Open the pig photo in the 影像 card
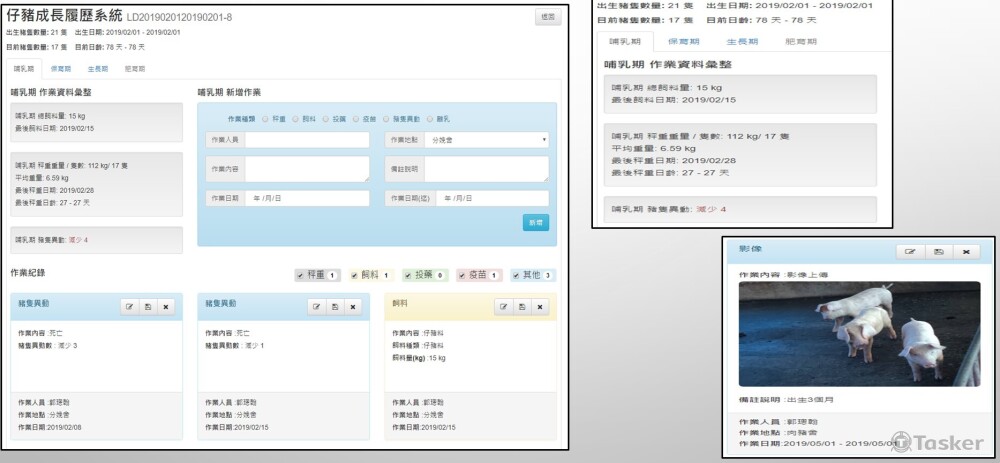The height and width of the screenshot is (463, 1000). tap(858, 333)
